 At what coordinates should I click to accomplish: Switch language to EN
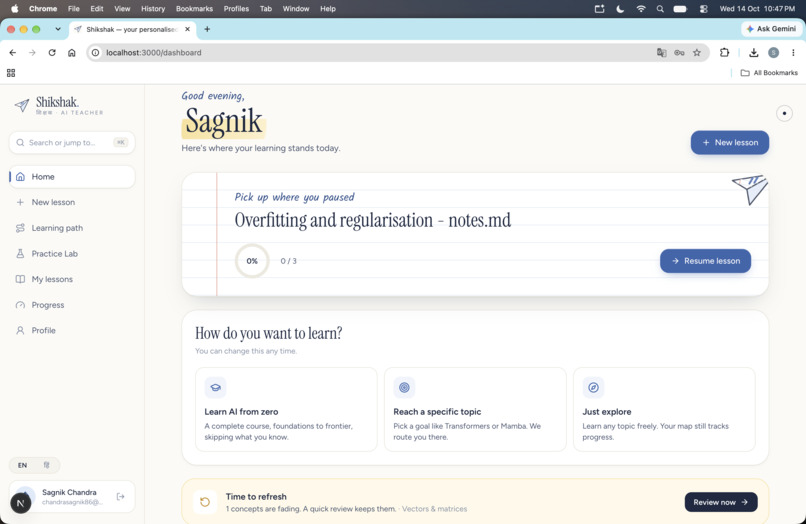coord(23,465)
